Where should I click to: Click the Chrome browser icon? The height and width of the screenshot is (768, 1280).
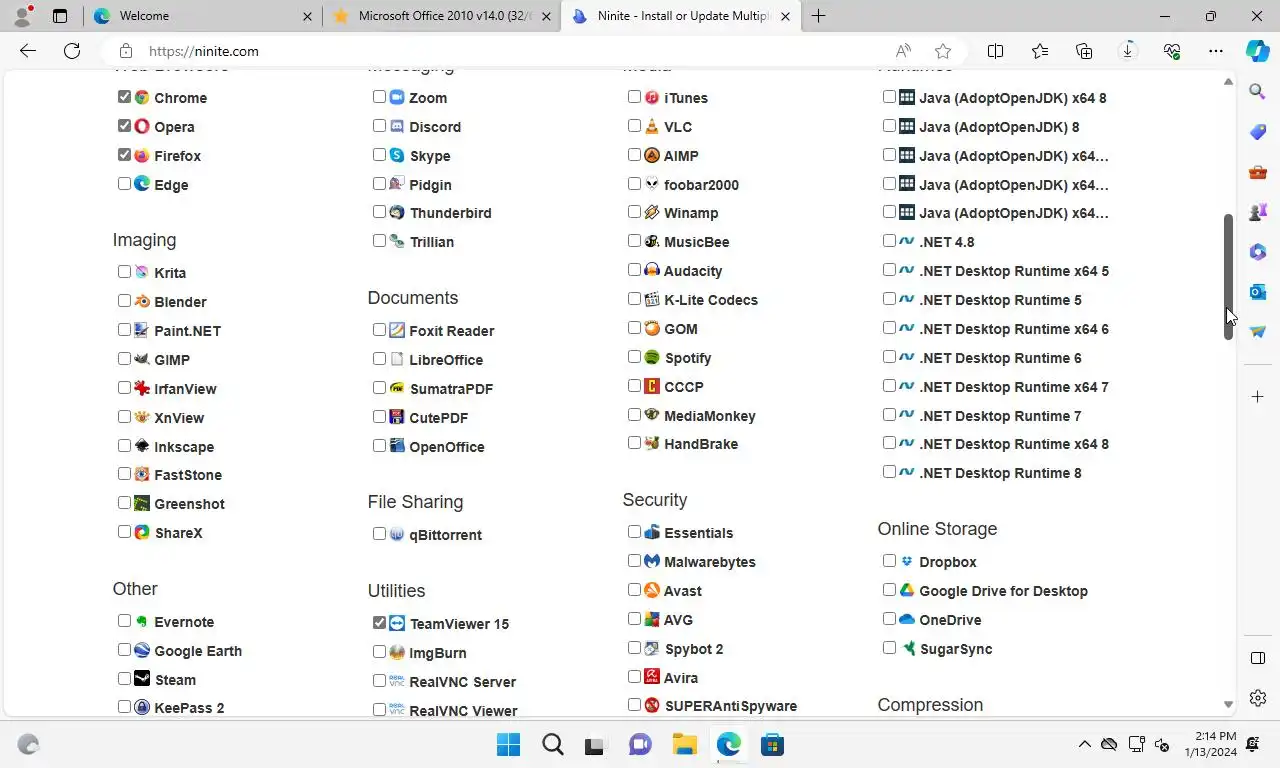click(142, 97)
